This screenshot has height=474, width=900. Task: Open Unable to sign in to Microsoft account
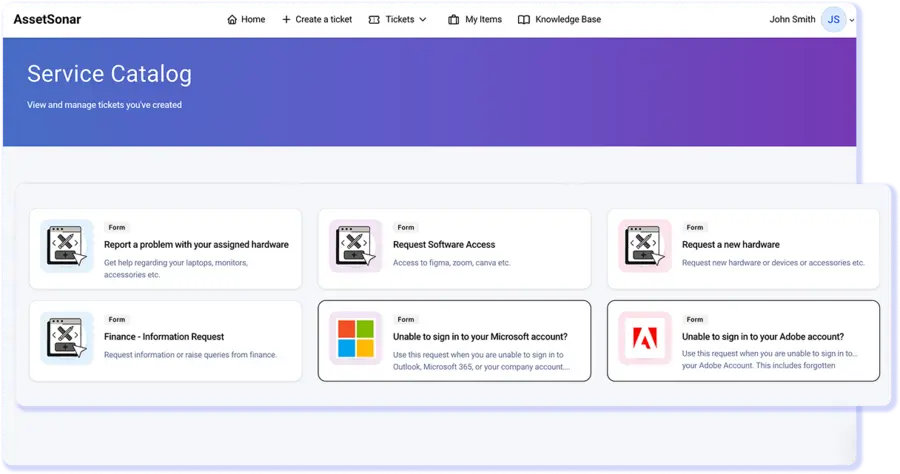coord(480,337)
